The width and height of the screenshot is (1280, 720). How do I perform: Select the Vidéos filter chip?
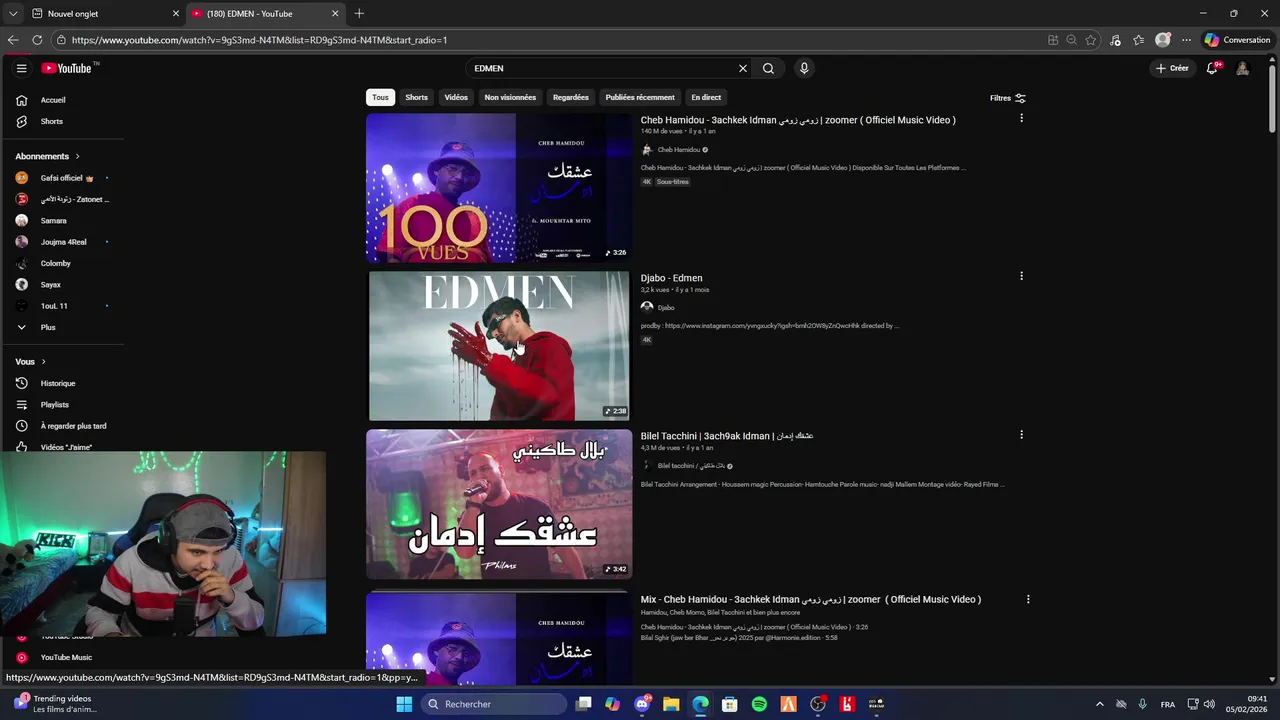point(456,97)
